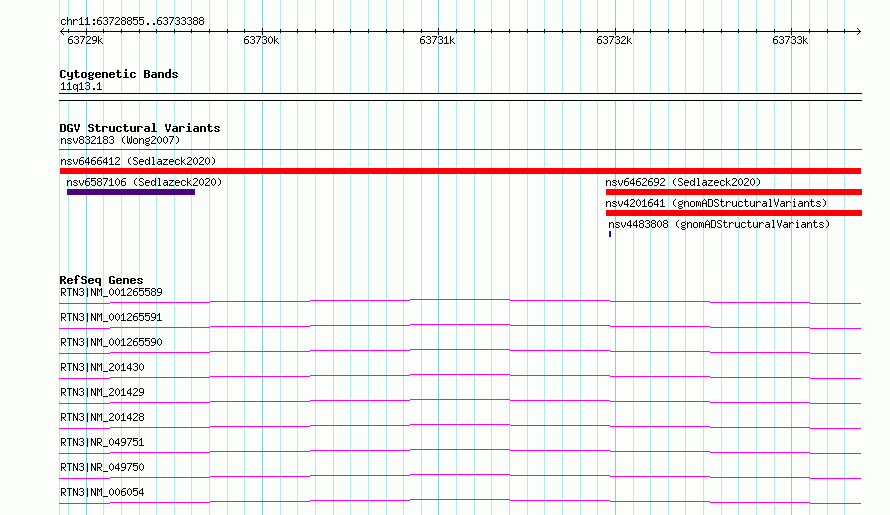This screenshot has width=890, height=515.
Task: Open the RTN3|NR_049750 transcript
Action: click(102, 467)
